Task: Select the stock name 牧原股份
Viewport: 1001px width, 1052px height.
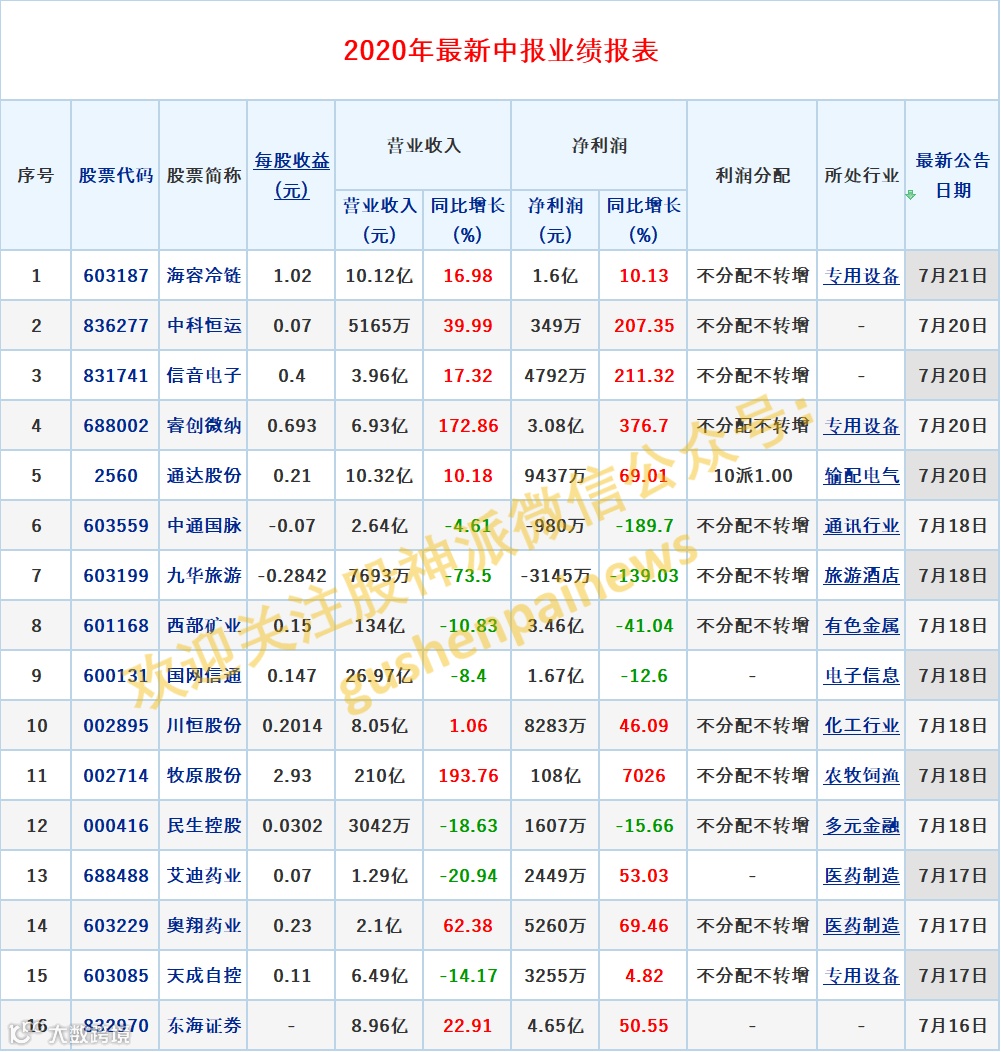Action: click(204, 776)
